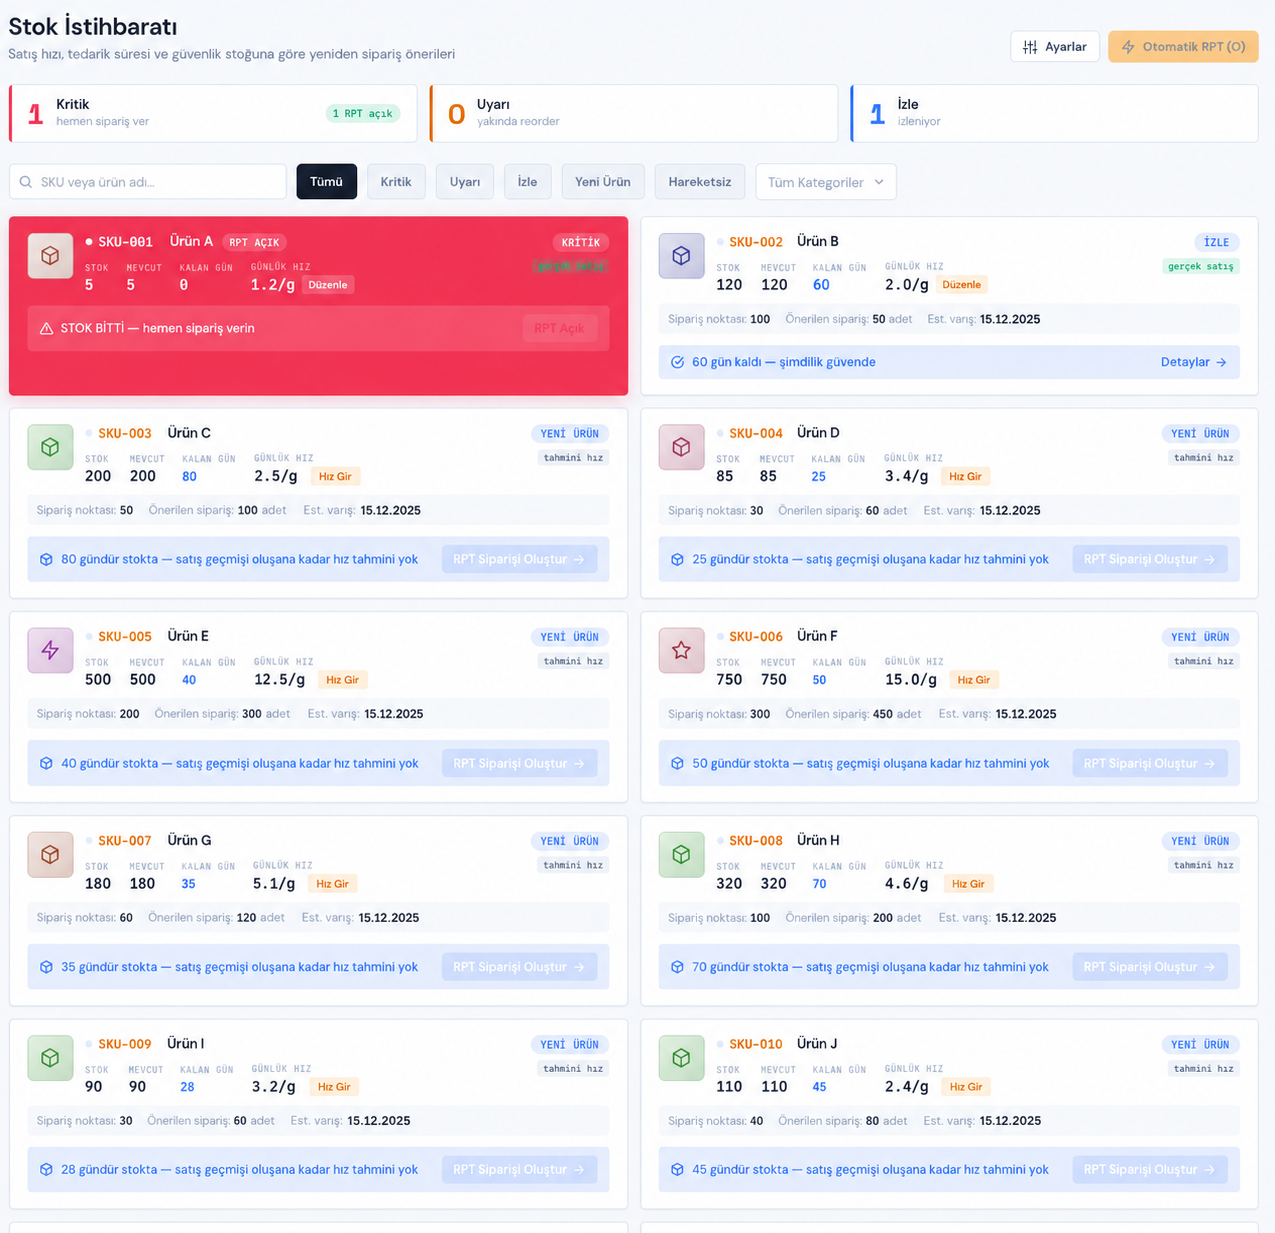
Task: Click the SKU-010 green cube icon
Action: (x=681, y=1058)
